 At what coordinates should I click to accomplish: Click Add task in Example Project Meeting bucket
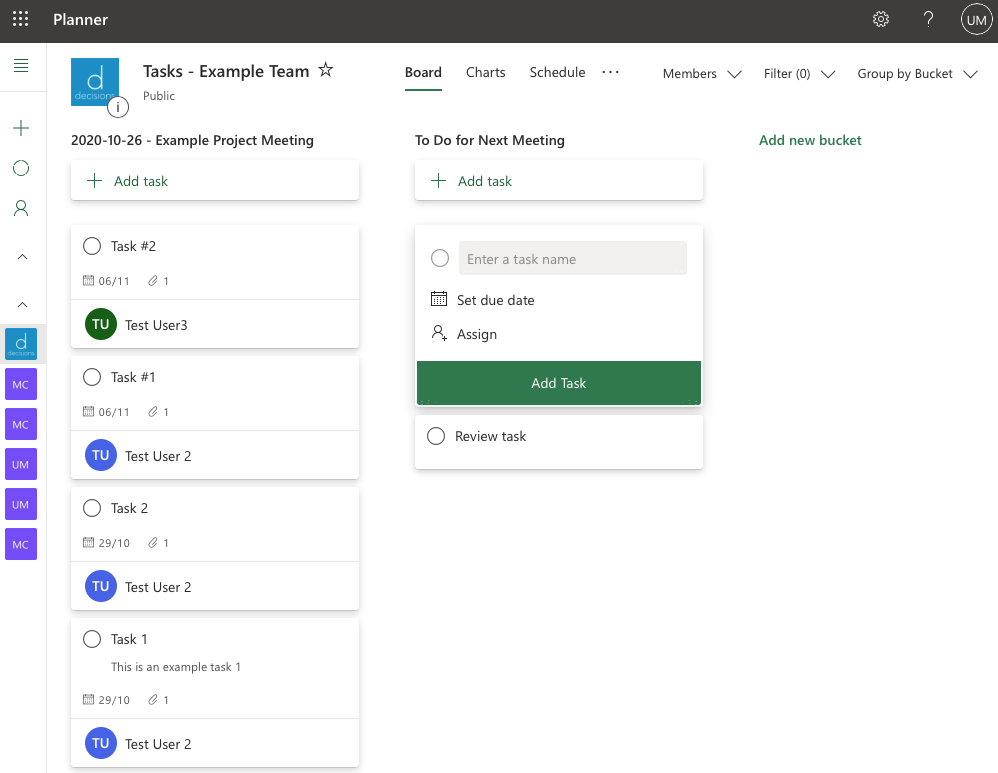[215, 181]
